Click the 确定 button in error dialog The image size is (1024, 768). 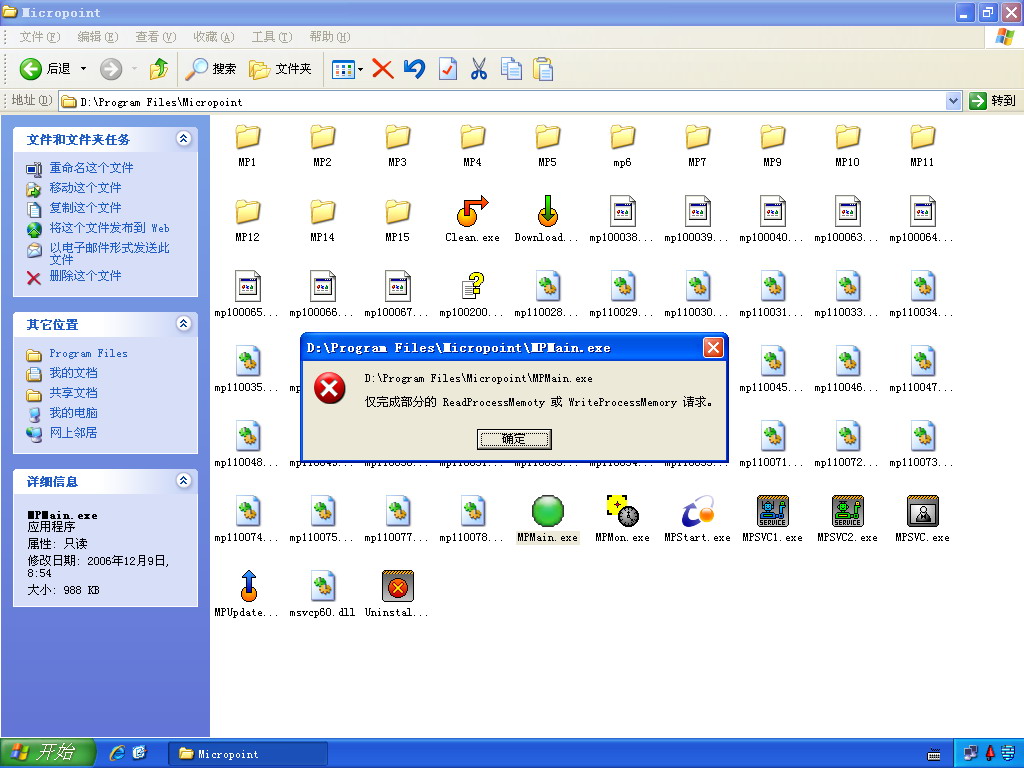[514, 439]
